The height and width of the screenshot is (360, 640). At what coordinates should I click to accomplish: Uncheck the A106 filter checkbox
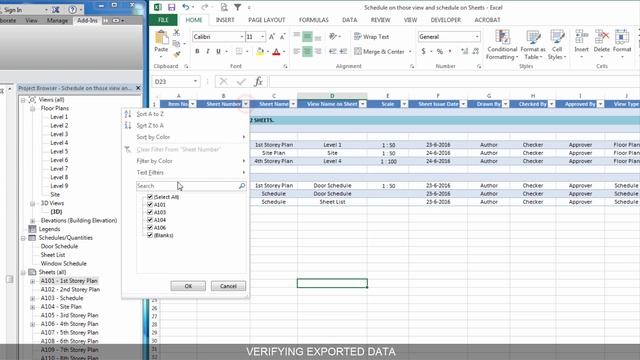point(150,227)
